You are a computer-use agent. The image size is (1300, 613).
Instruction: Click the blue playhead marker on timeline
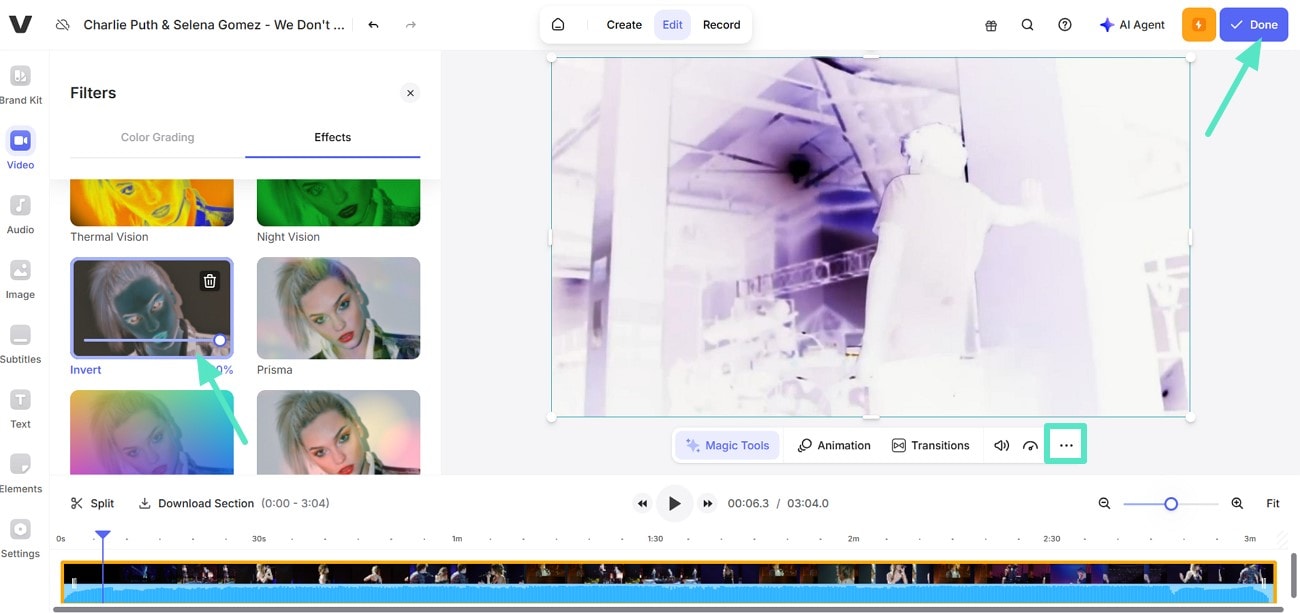[x=102, y=536]
